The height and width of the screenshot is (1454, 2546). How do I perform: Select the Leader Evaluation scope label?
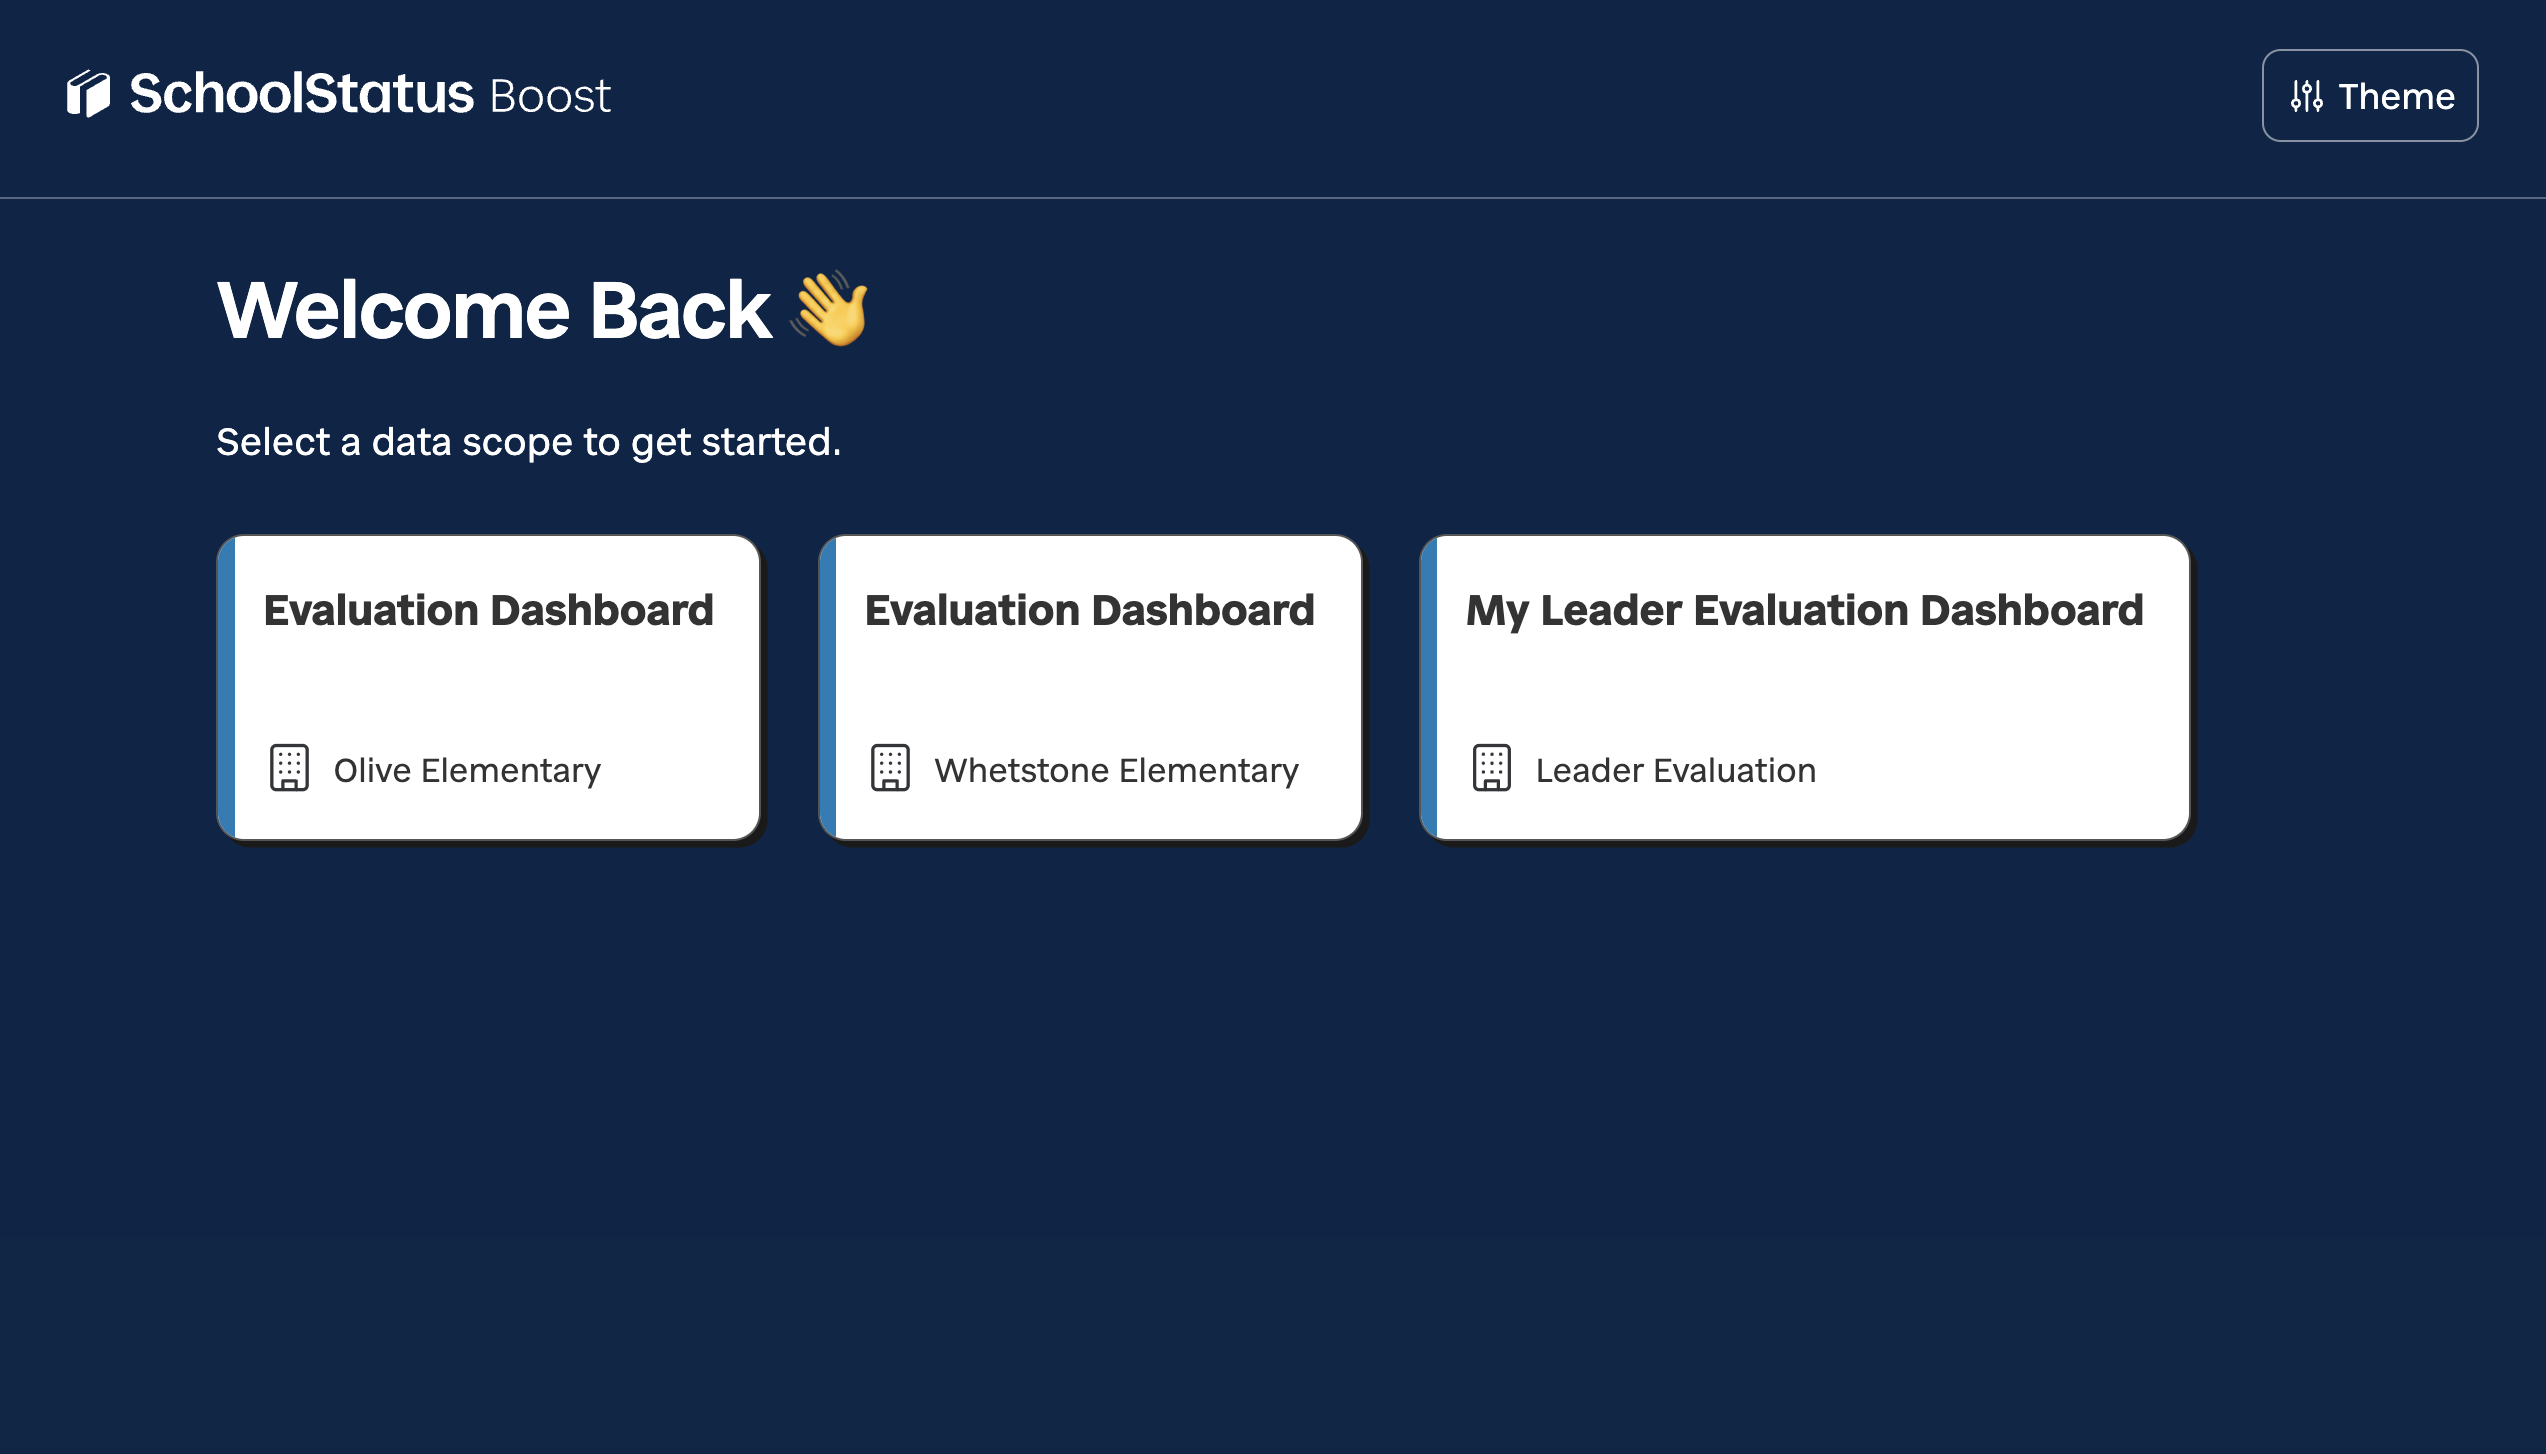pos(1676,770)
